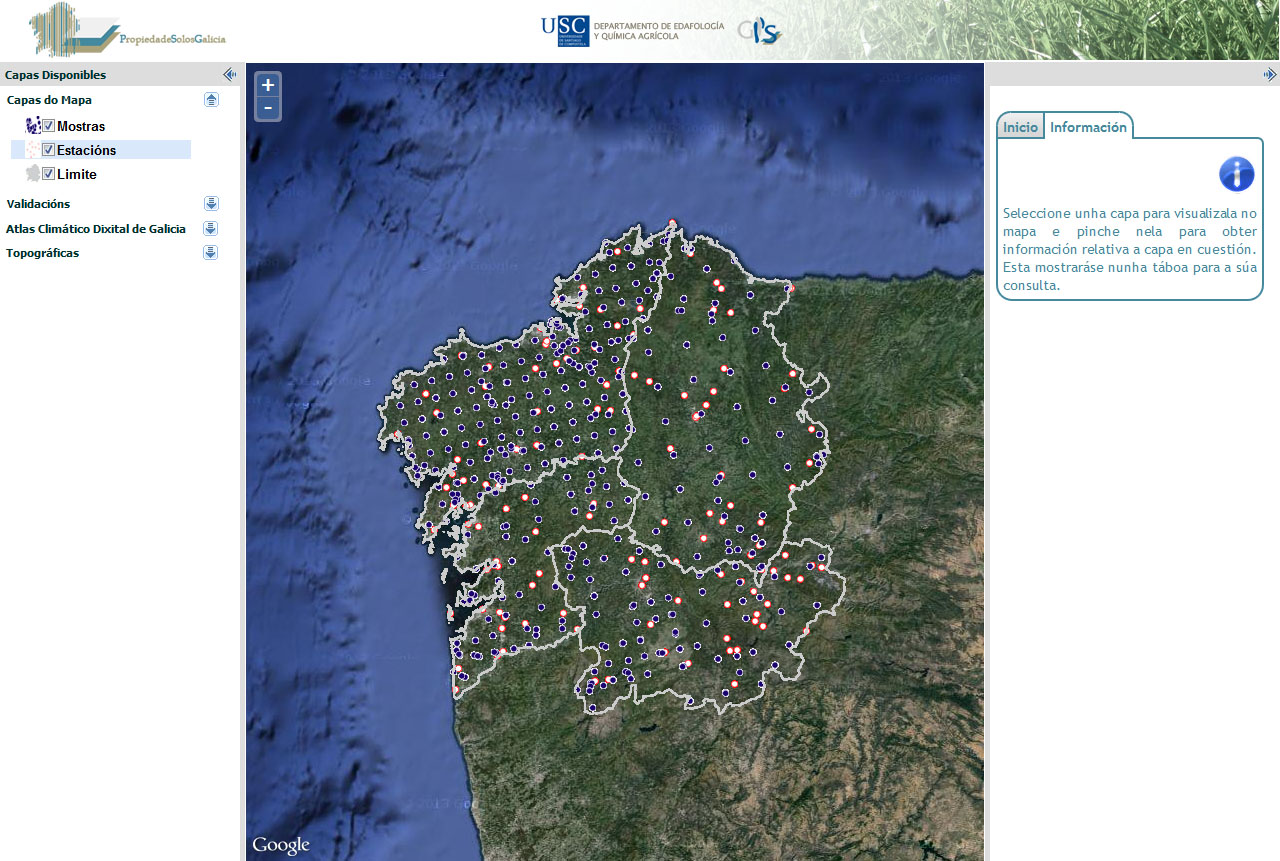Collapse the Capas Dispoñibles left panel
The width and height of the screenshot is (1280, 861).
[229, 74]
